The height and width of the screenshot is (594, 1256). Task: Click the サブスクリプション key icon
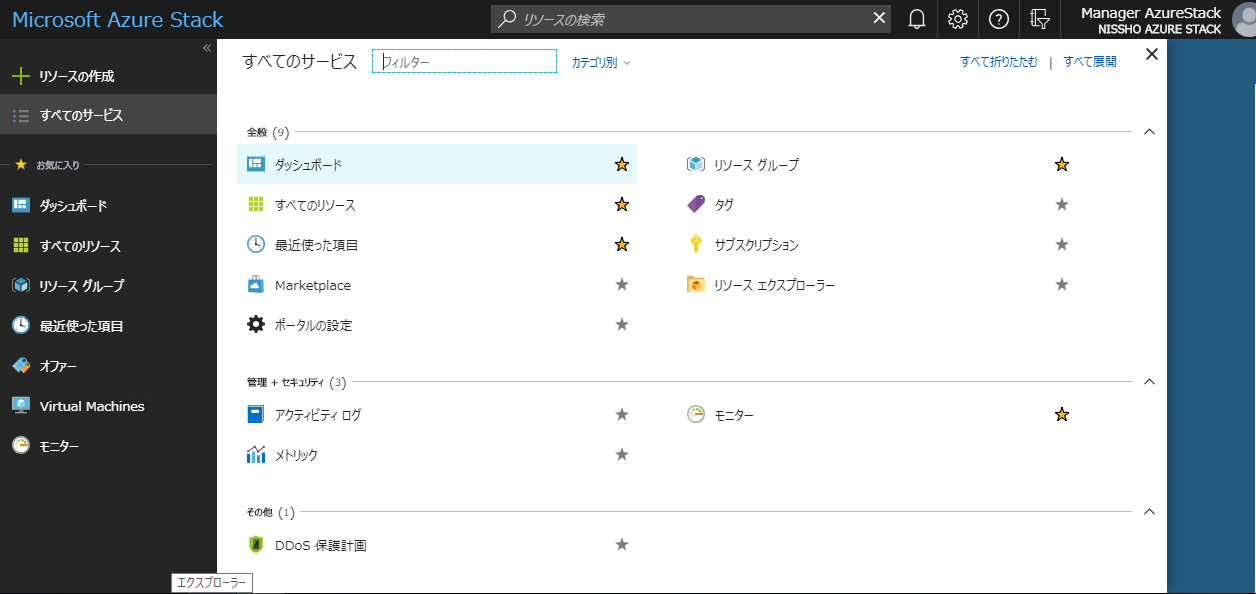(x=696, y=245)
